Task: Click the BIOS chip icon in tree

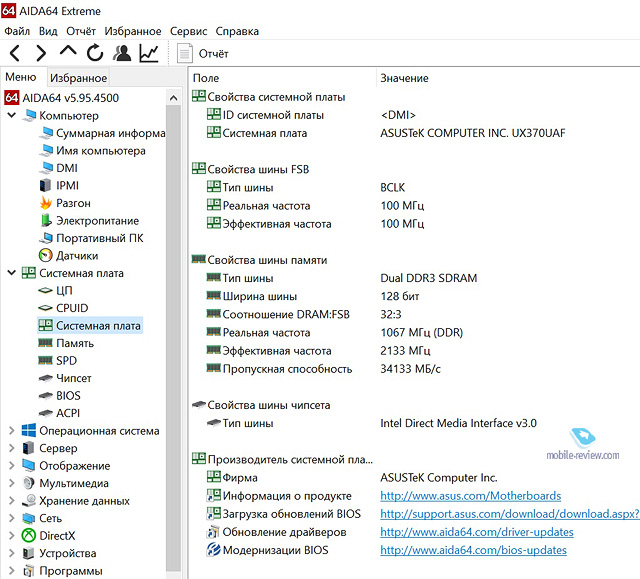Action: tap(45, 395)
